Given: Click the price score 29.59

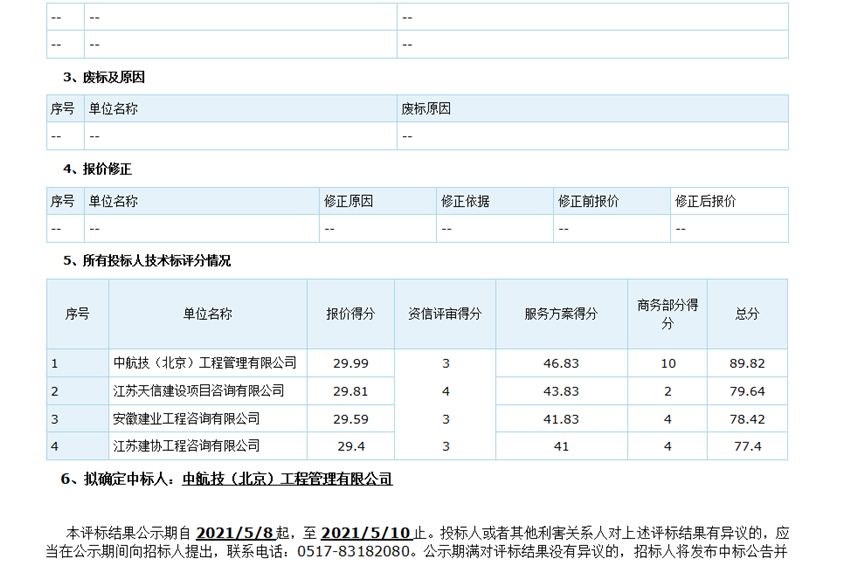Looking at the screenshot, I should point(351,419).
